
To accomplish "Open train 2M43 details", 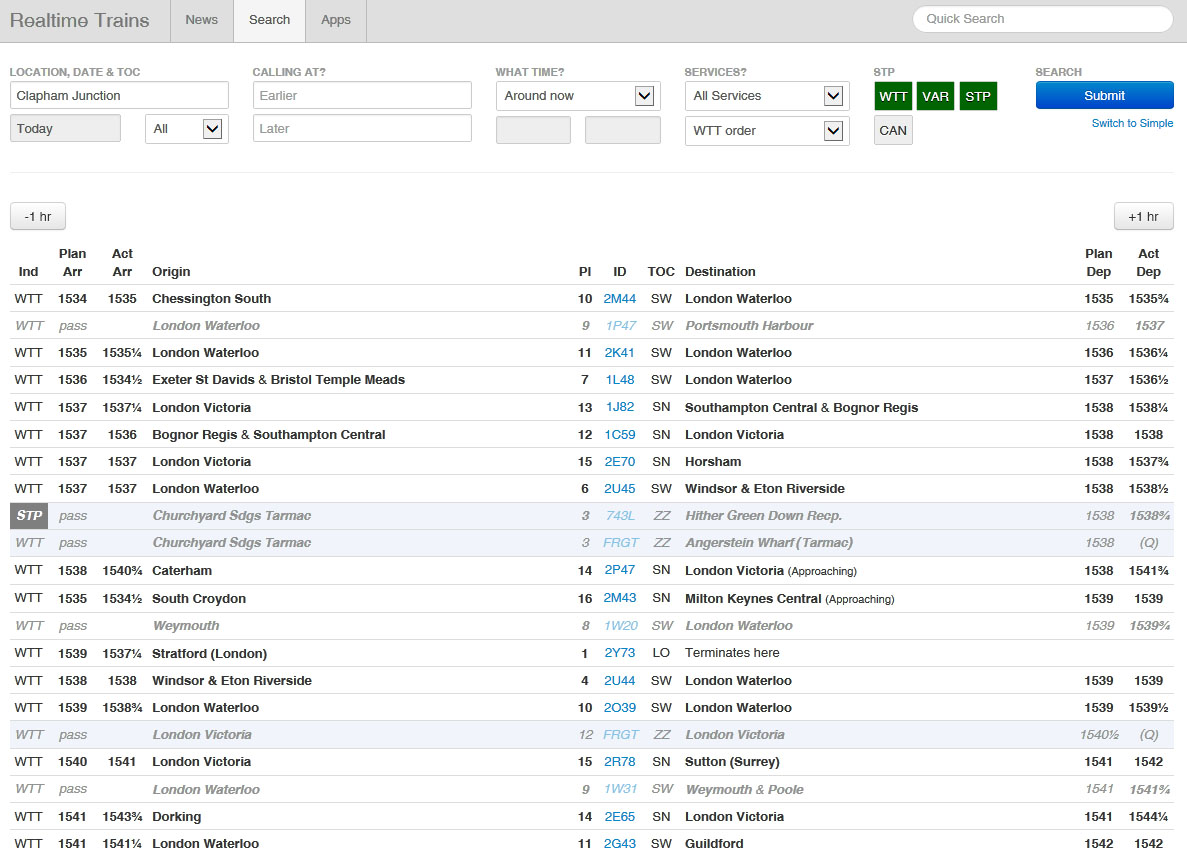I will 620,598.
